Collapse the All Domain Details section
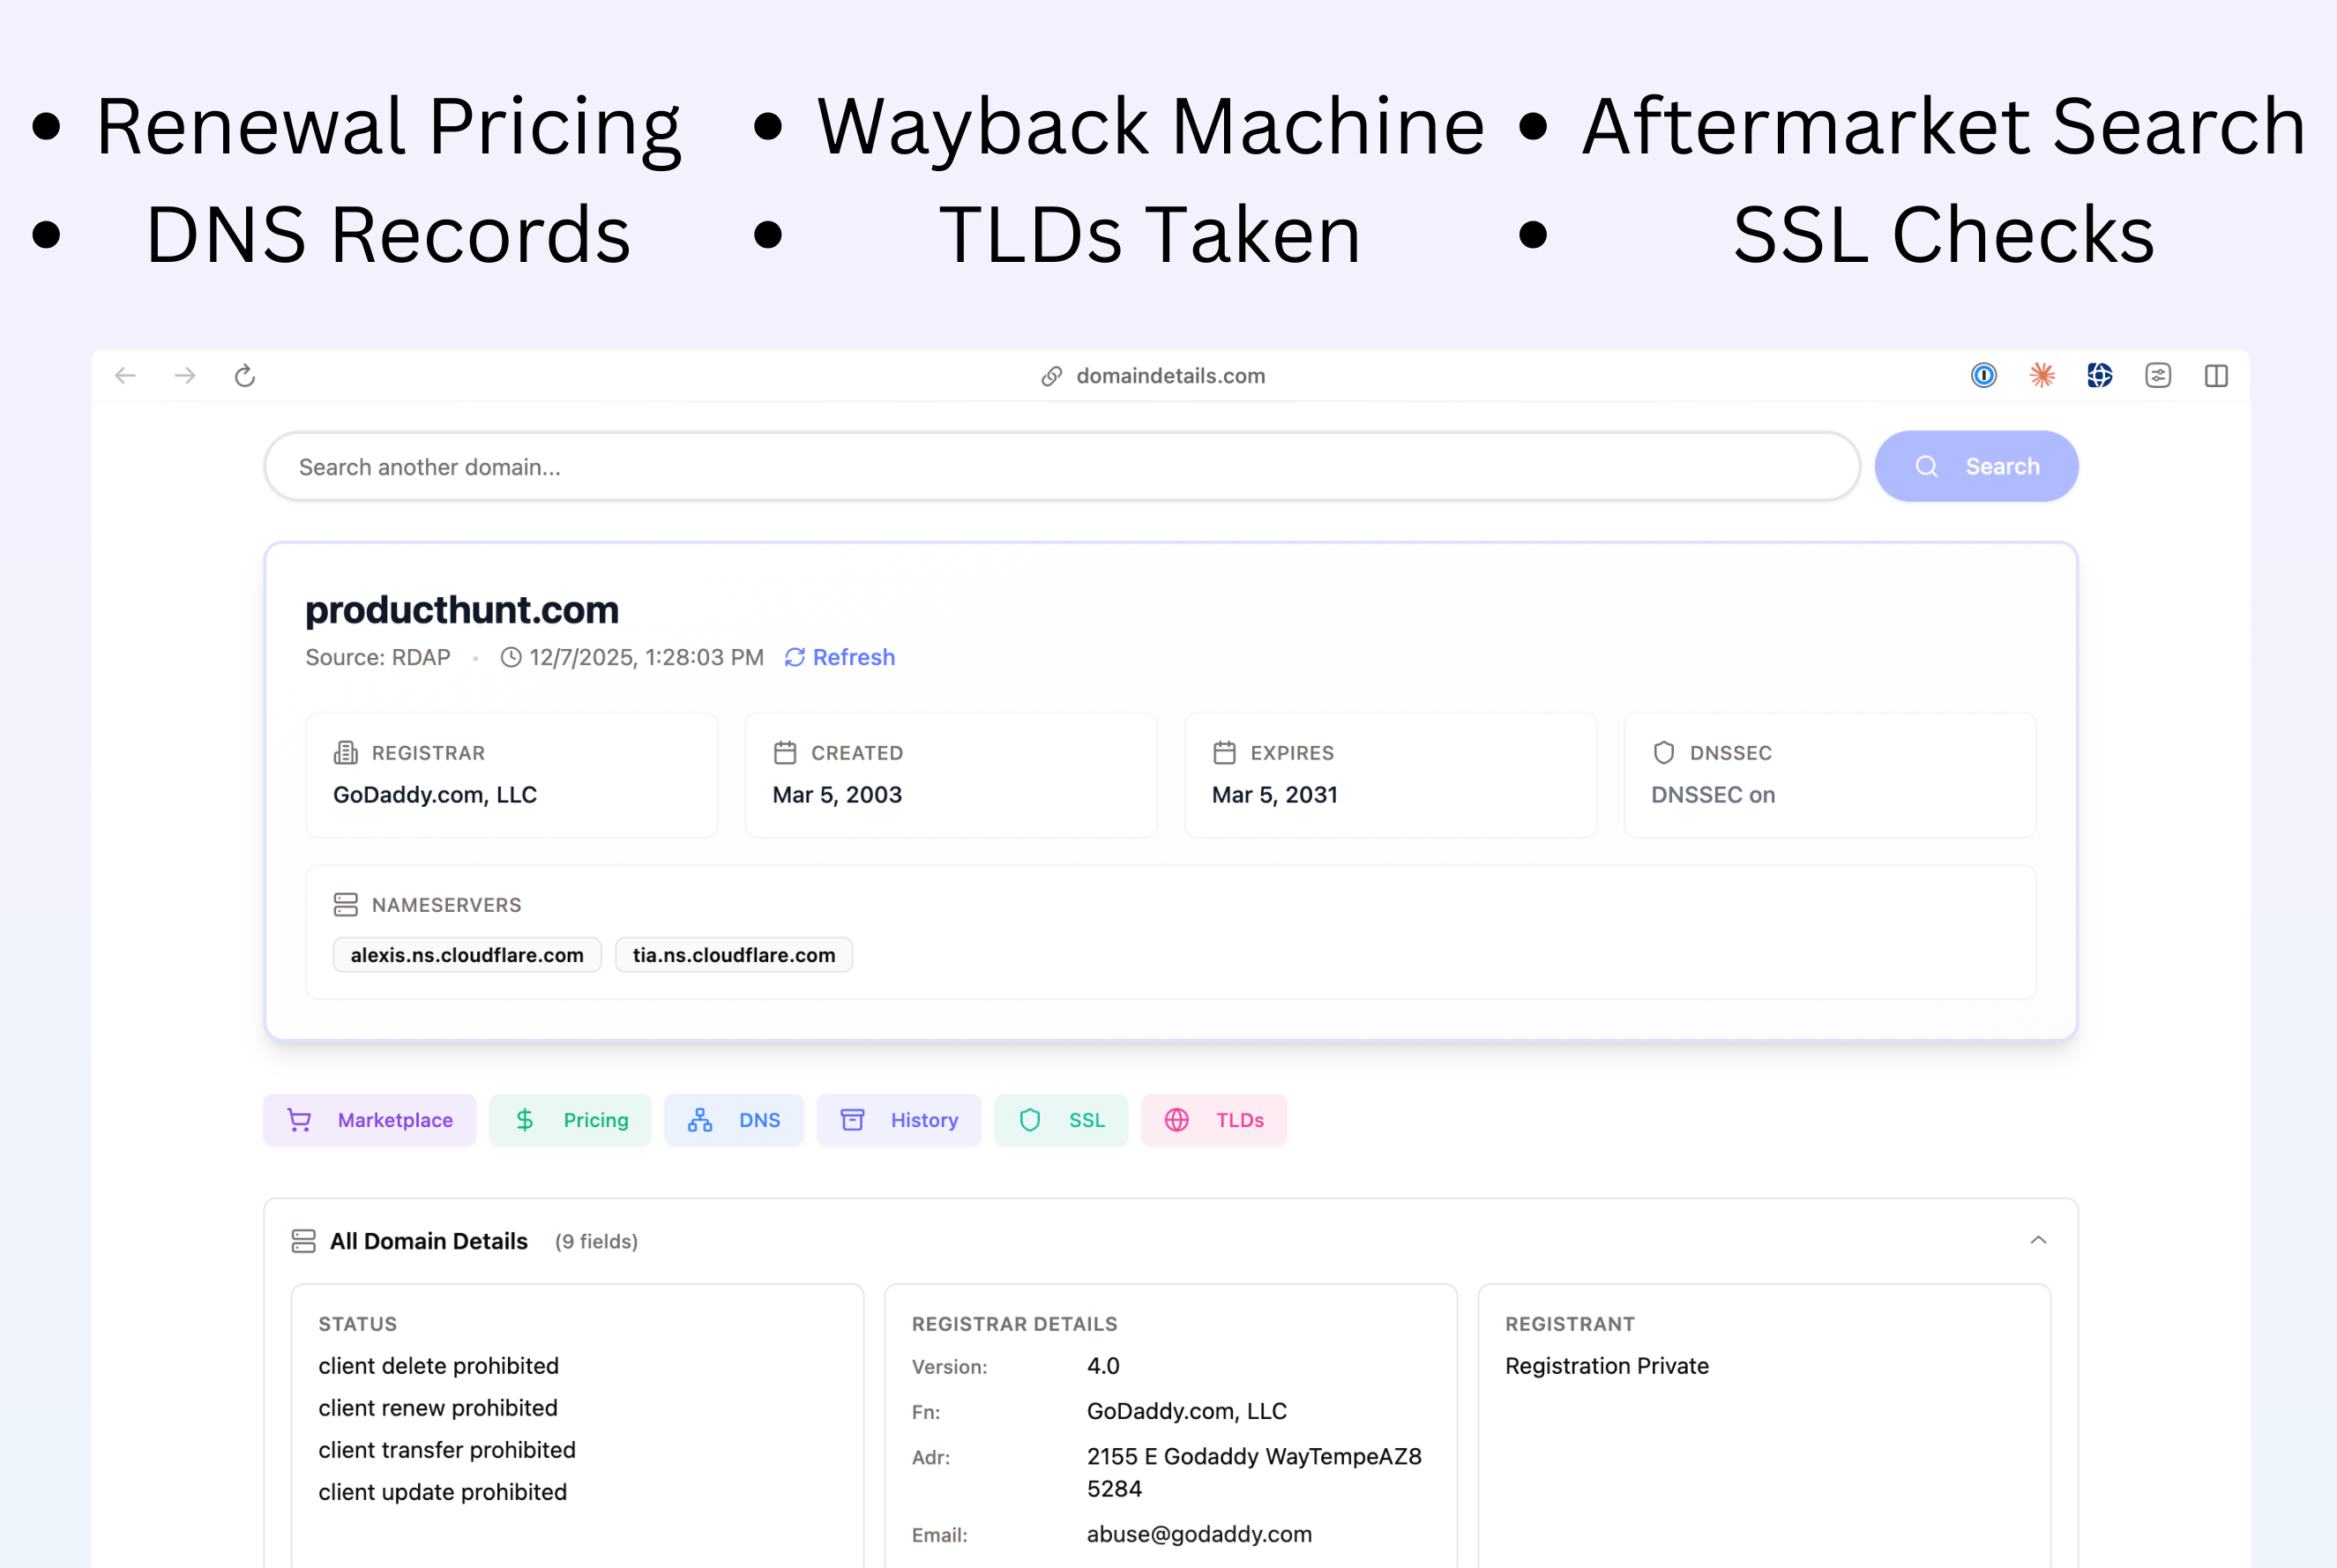This screenshot has width=2337, height=1568. pos(2038,1241)
